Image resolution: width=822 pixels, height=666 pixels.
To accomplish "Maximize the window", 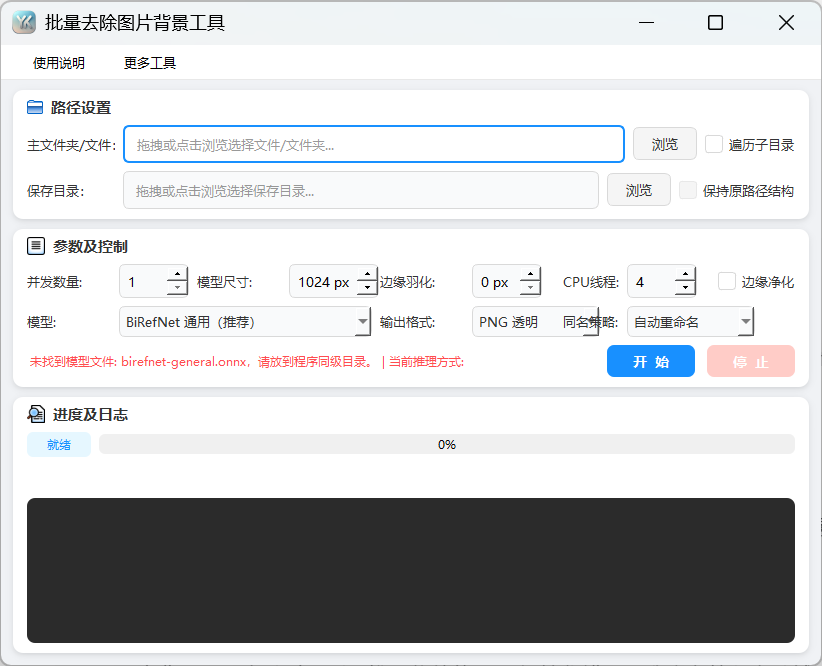I will tap(715, 23).
